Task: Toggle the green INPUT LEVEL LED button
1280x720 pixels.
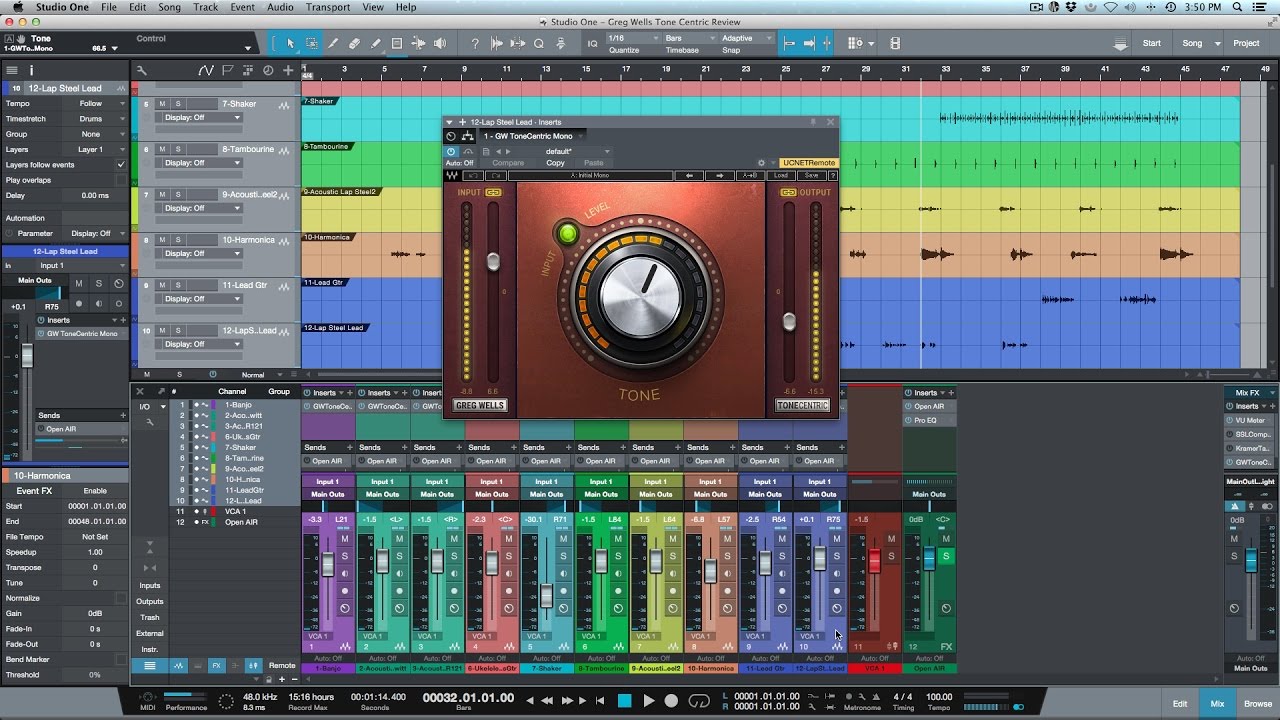Action: 568,234
